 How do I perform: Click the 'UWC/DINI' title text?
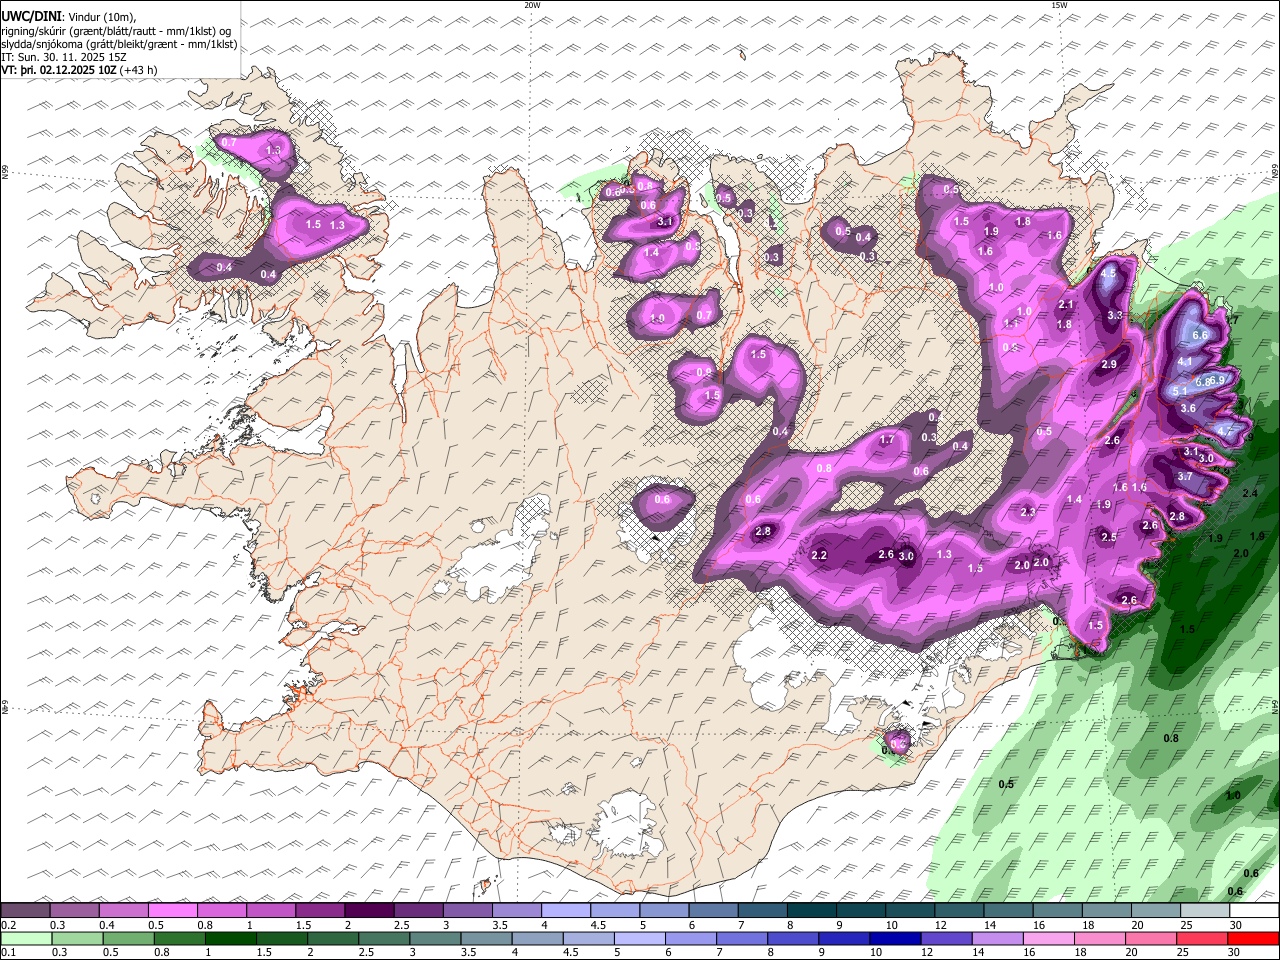click(x=31, y=16)
